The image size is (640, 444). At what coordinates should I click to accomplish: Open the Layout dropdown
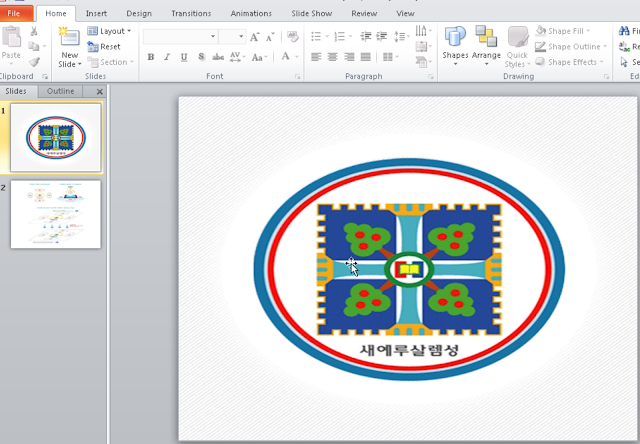(109, 31)
